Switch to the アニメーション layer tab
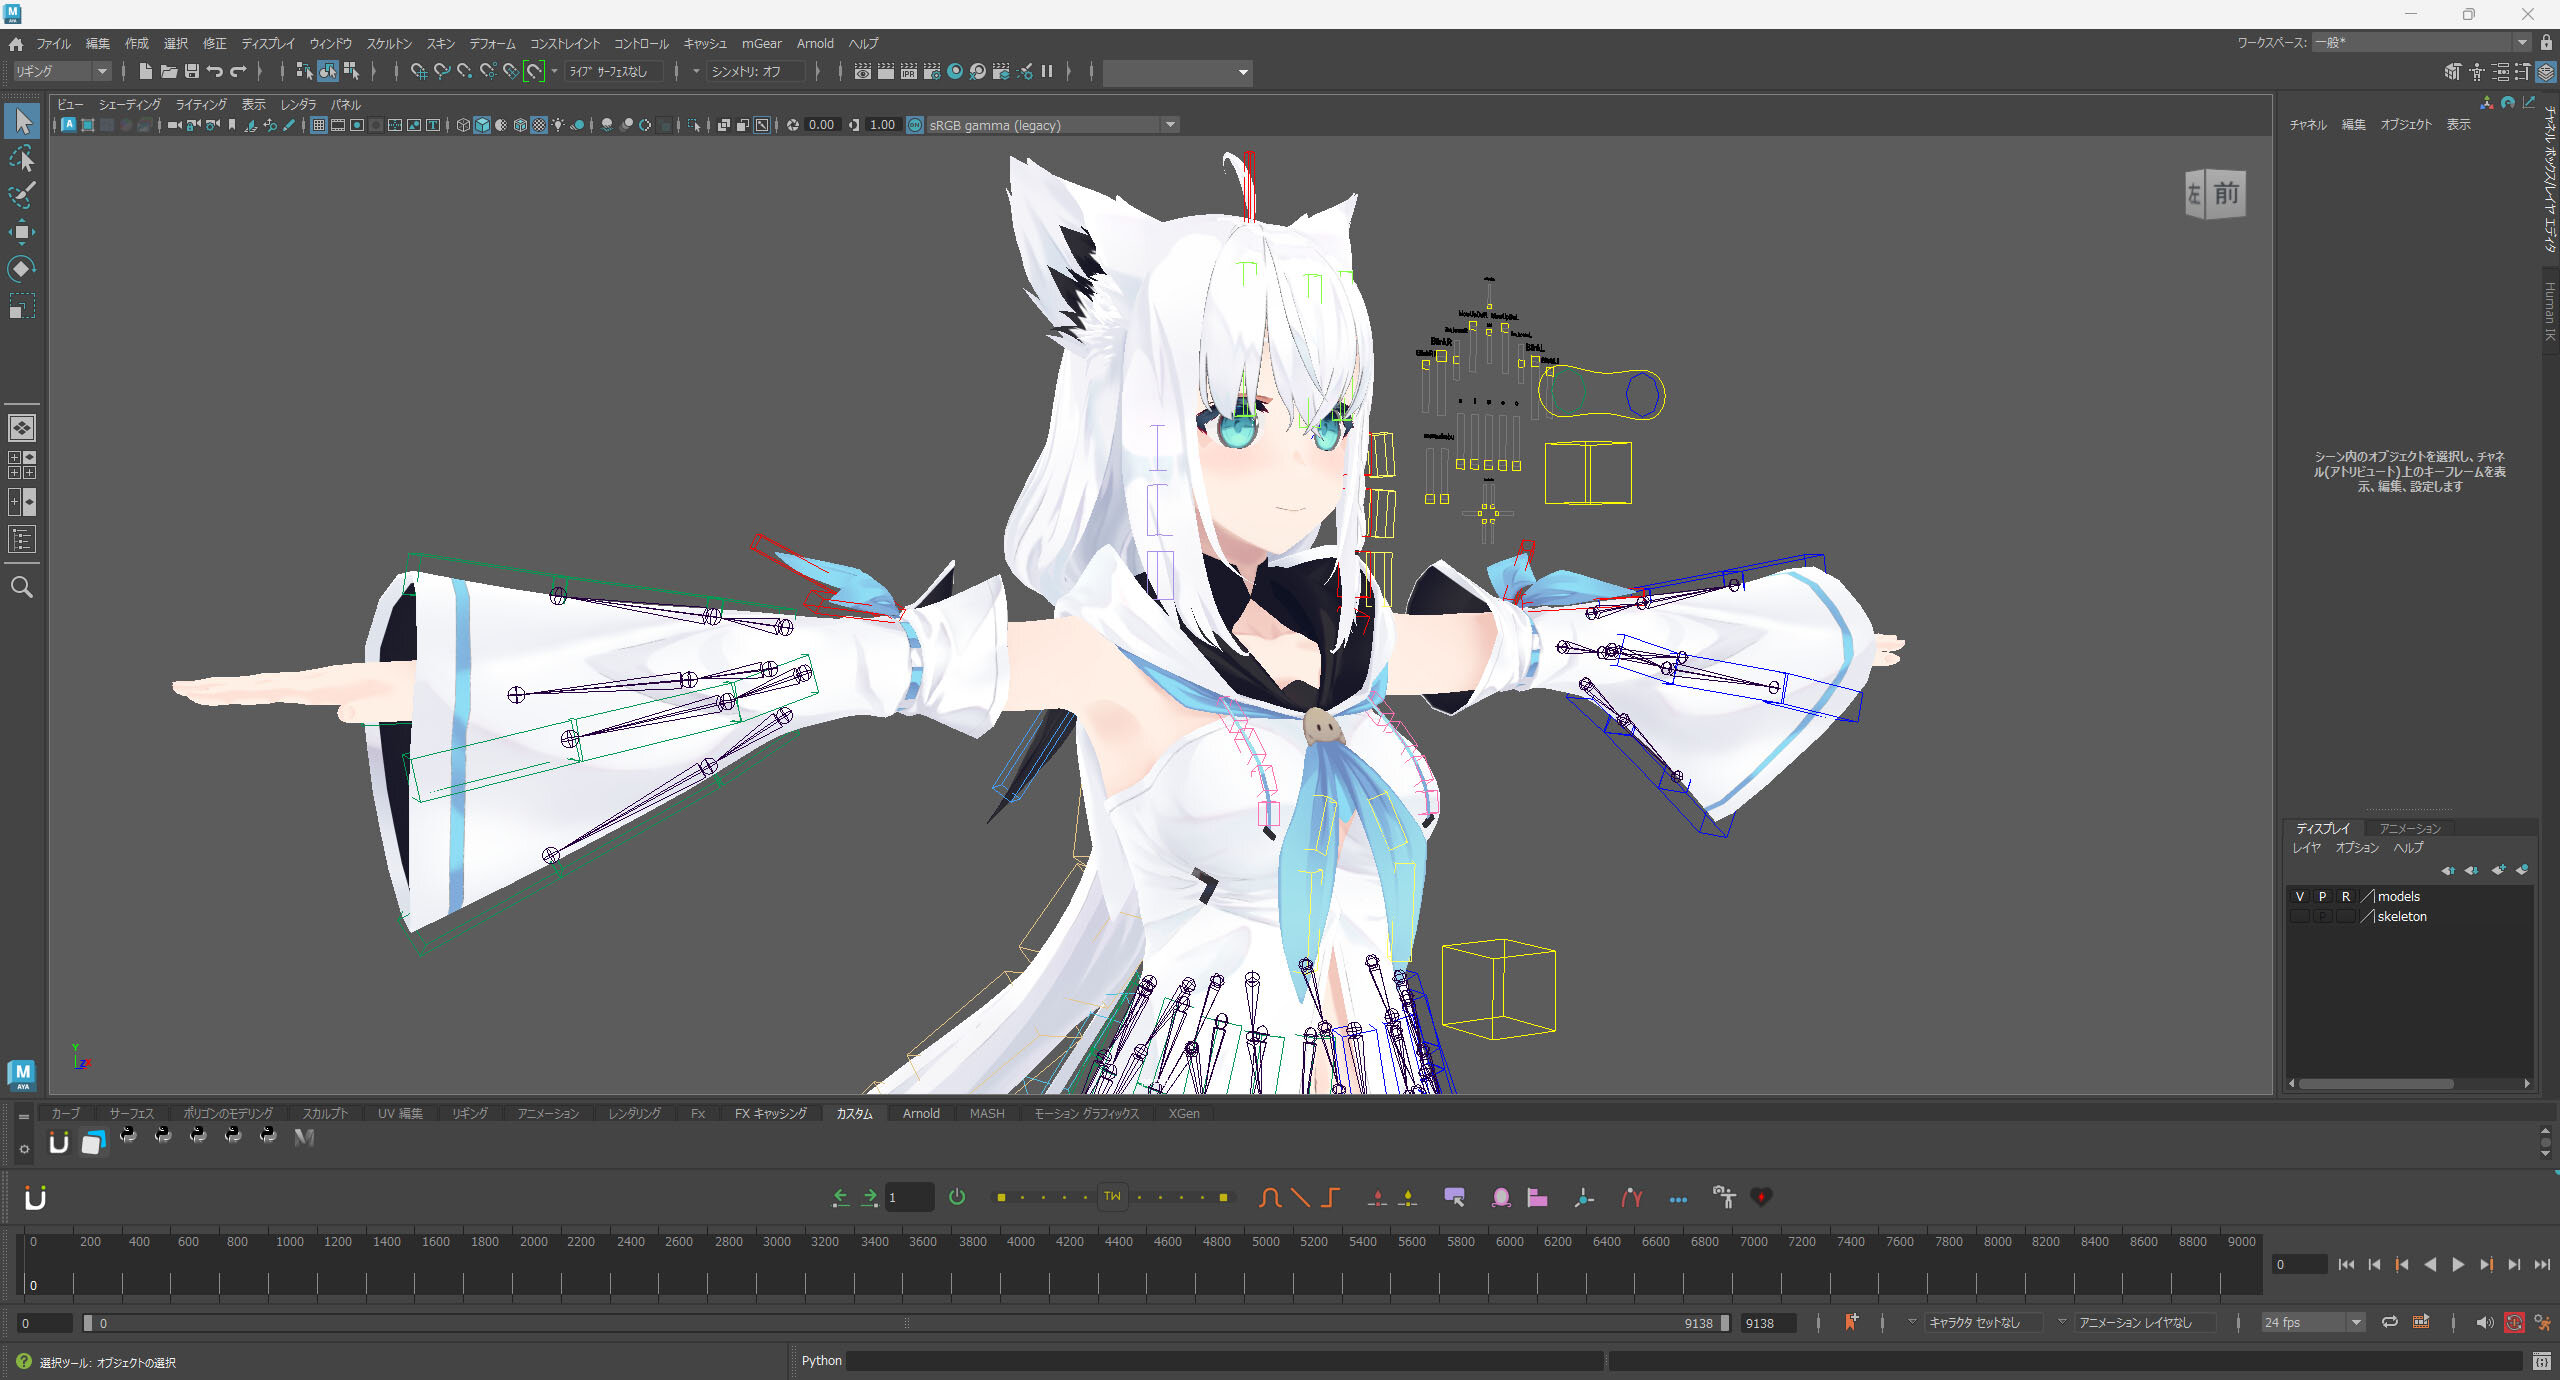 2410,829
